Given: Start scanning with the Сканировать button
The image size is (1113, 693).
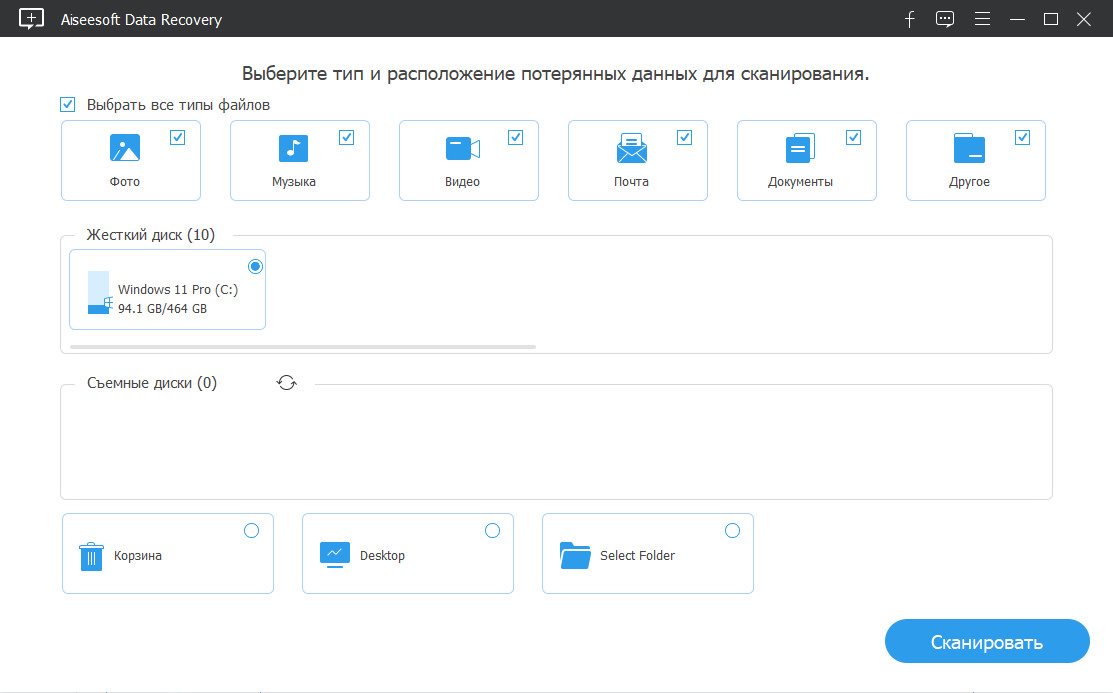Looking at the screenshot, I should click(x=987, y=641).
